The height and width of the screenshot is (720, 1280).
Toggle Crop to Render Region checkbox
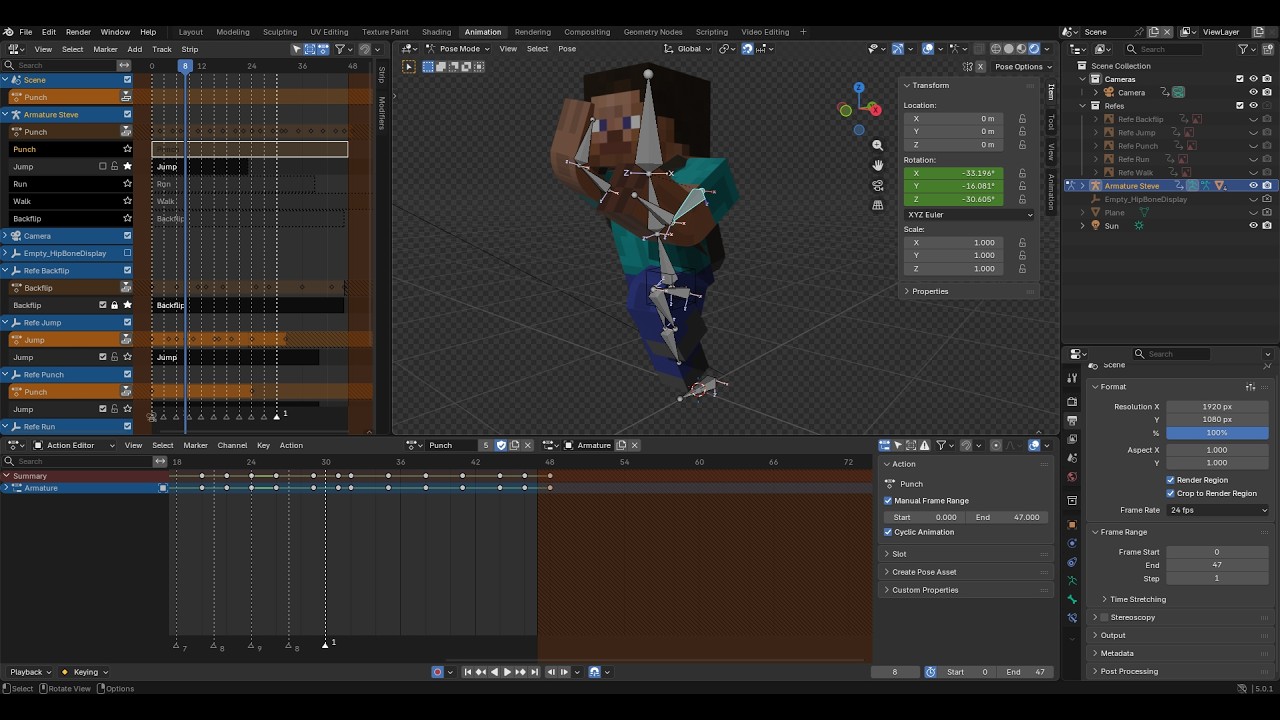click(1171, 493)
